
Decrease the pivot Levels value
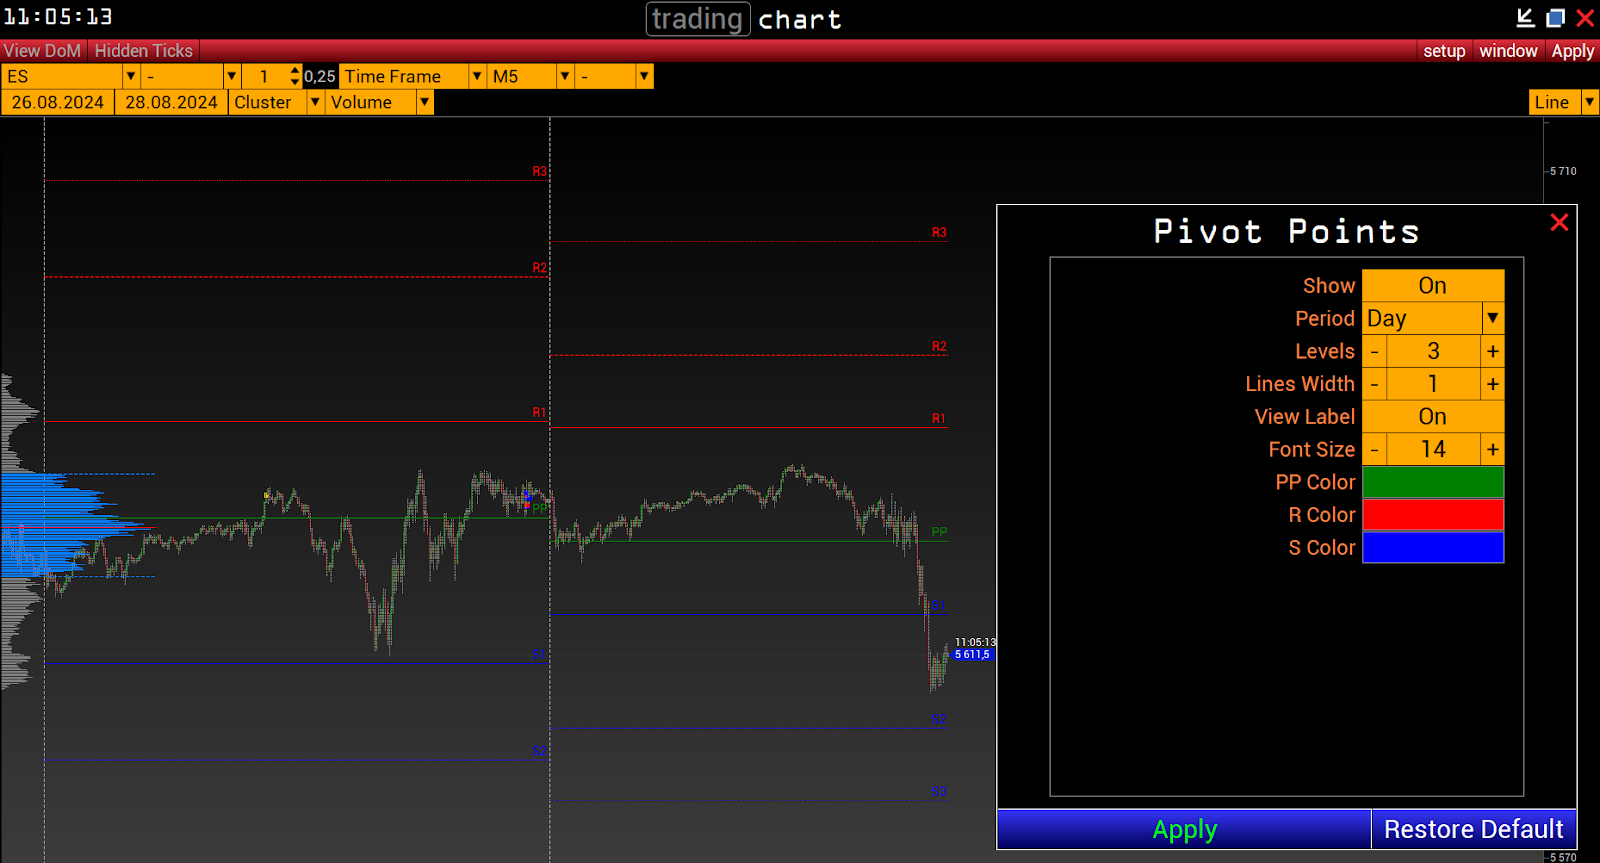pos(1374,352)
